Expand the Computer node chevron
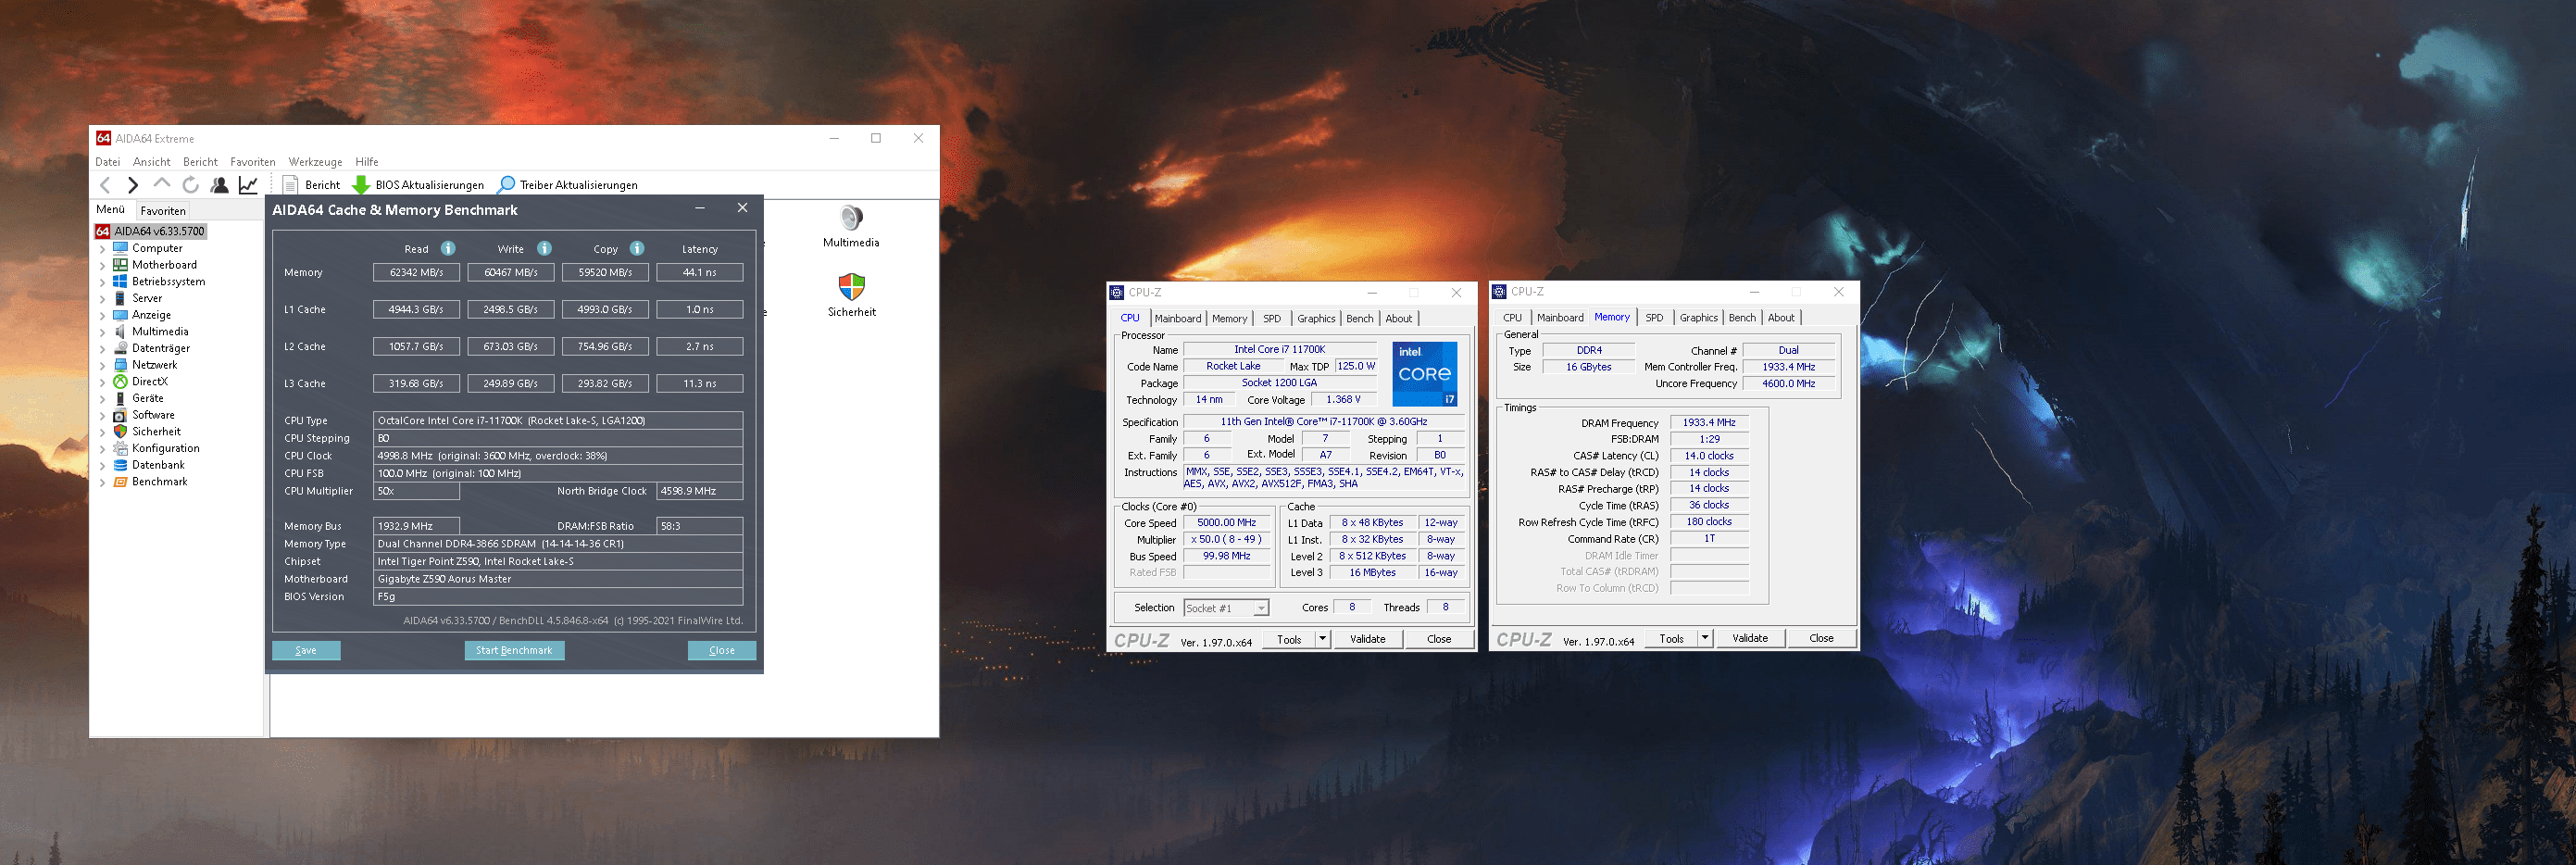2576x865 pixels. pyautogui.click(x=102, y=249)
